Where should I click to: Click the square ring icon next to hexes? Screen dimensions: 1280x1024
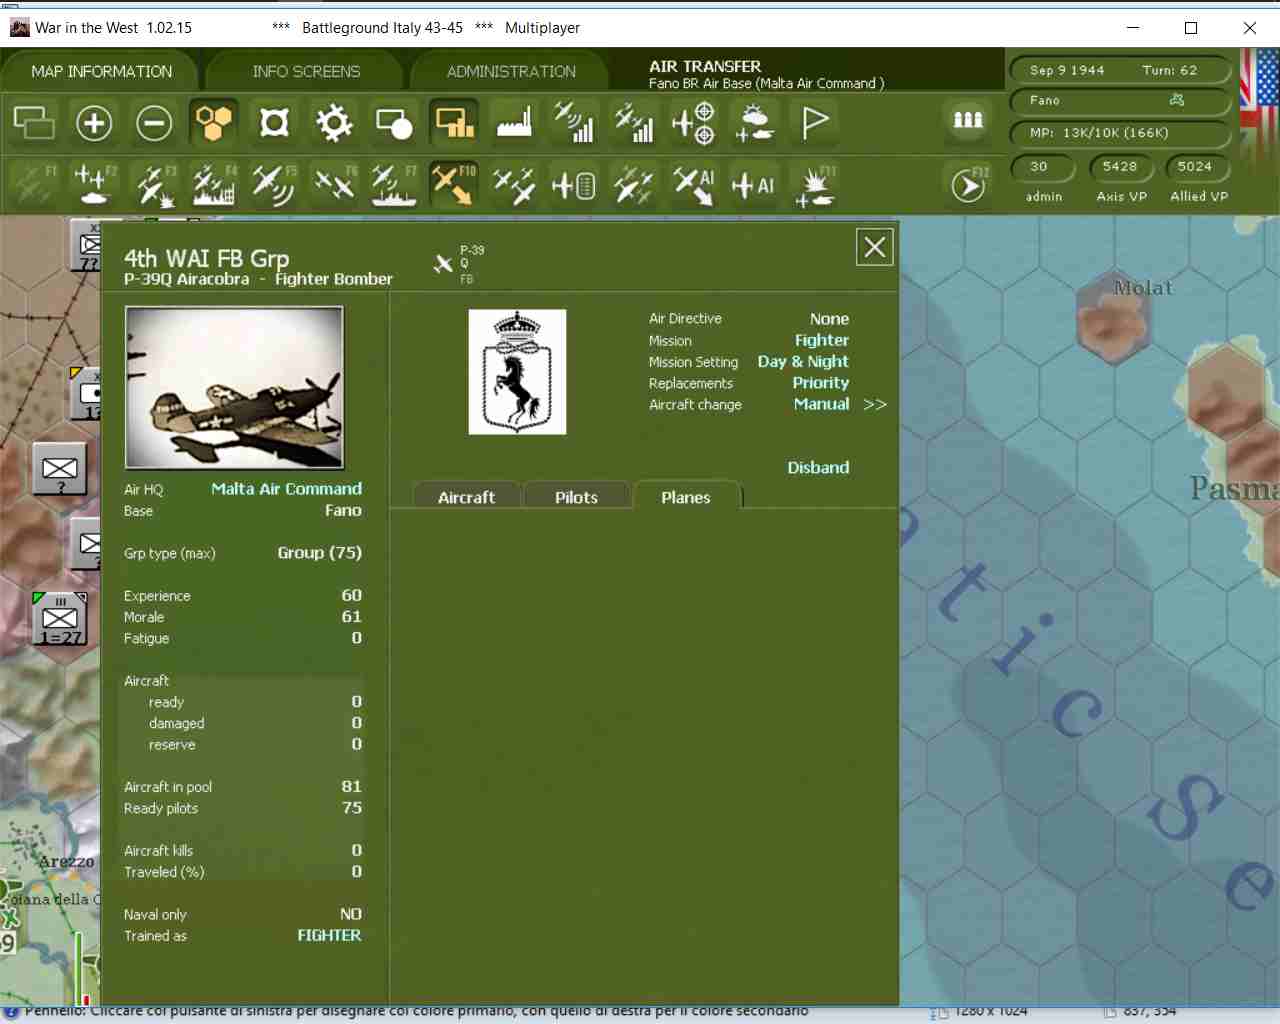274,123
